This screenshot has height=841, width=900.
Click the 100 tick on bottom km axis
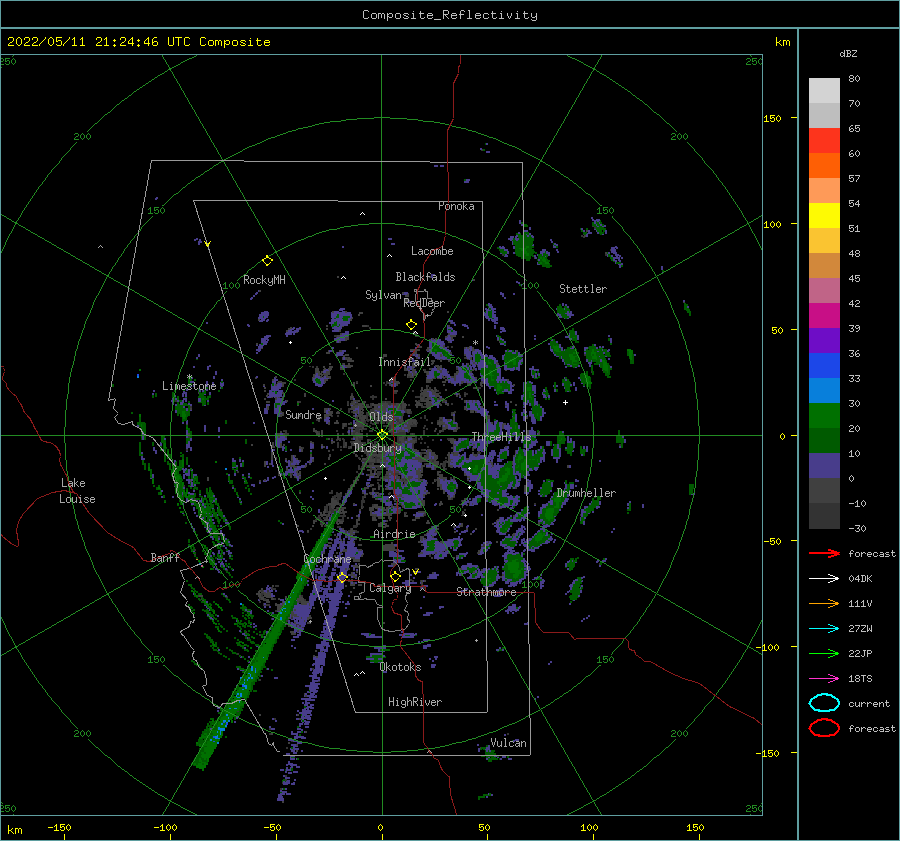(589, 827)
